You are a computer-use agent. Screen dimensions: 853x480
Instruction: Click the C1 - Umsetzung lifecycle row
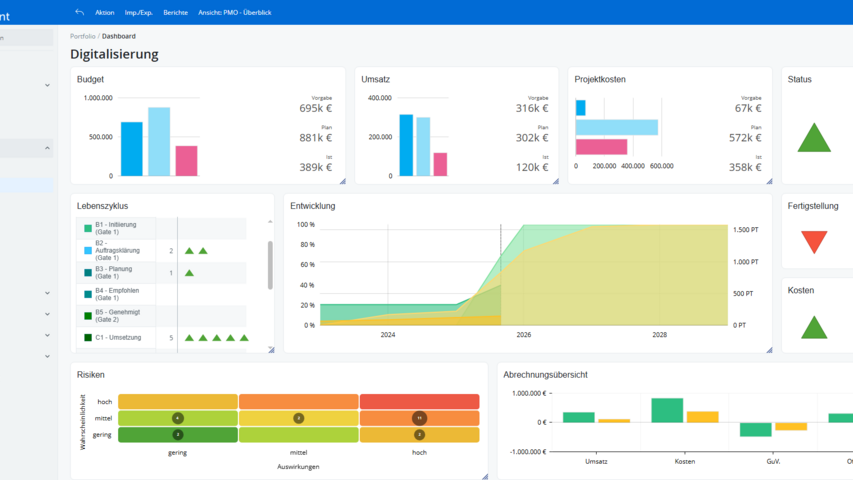(x=120, y=338)
